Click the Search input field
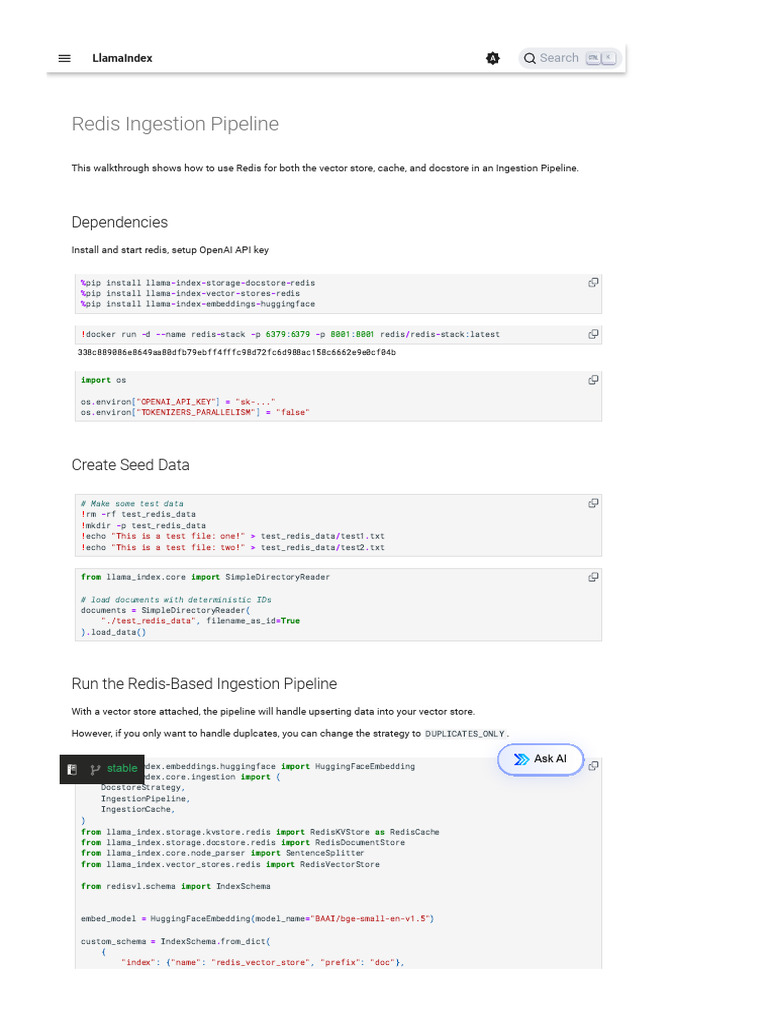Image resolution: width=768 pixels, height=1024 pixels. [x=570, y=58]
